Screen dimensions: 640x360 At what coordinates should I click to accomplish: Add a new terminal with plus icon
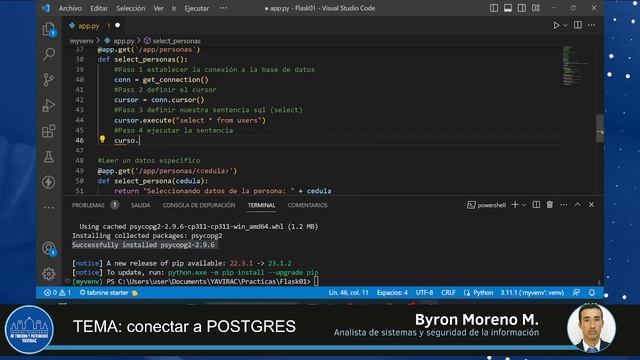click(x=515, y=204)
